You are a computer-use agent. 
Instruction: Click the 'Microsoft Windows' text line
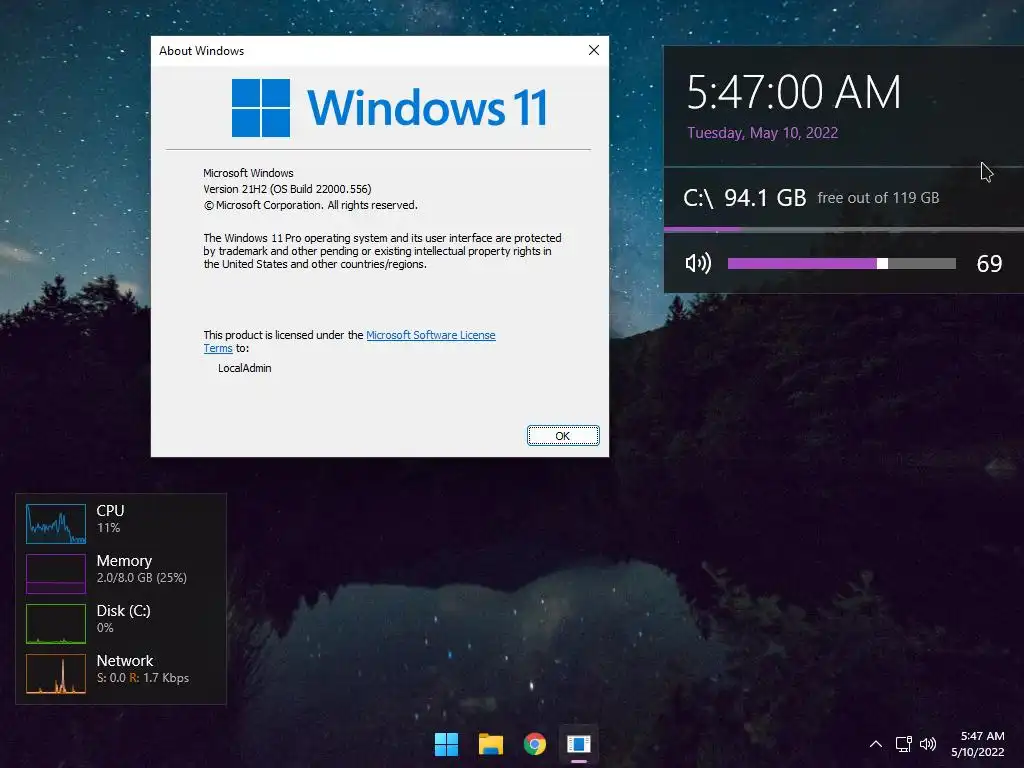pyautogui.click(x=248, y=173)
